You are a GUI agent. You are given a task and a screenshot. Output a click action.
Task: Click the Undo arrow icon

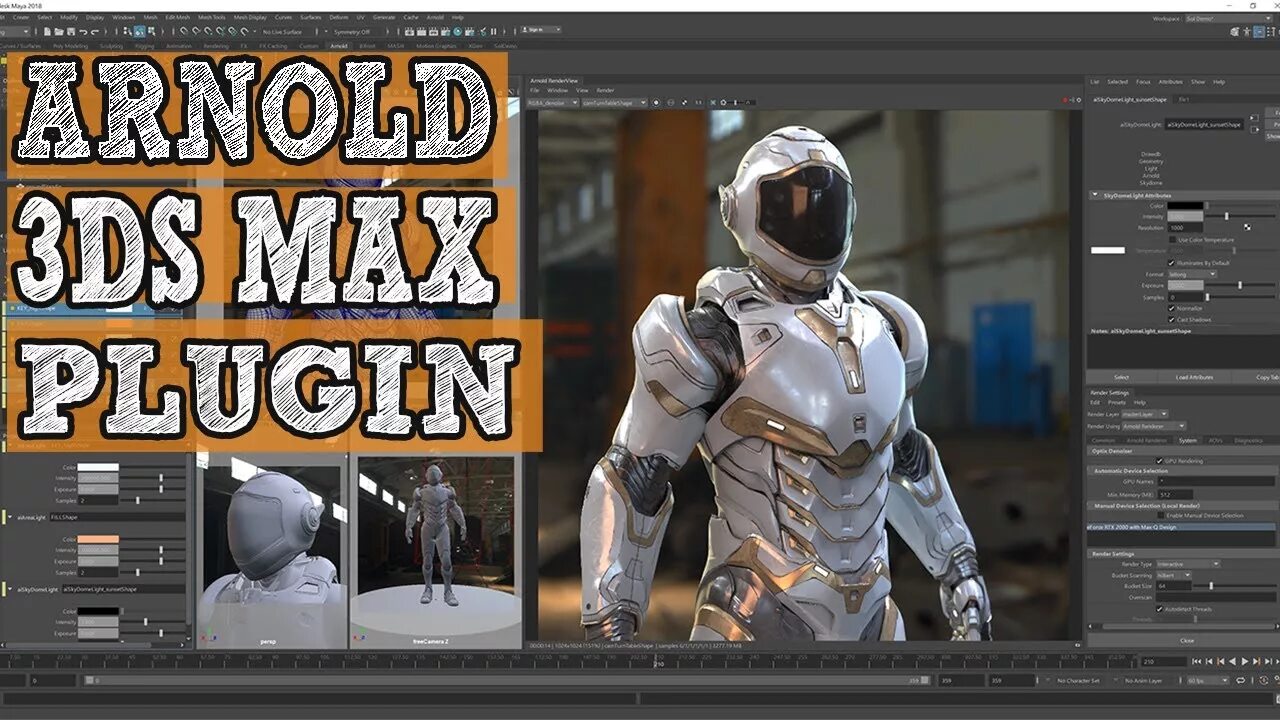(x=83, y=31)
